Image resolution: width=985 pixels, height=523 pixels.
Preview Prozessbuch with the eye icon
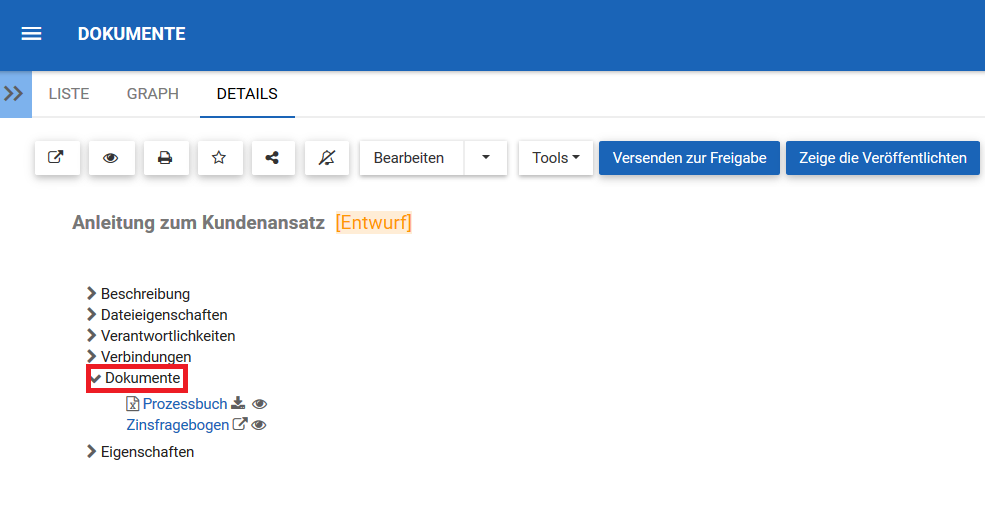pos(260,404)
